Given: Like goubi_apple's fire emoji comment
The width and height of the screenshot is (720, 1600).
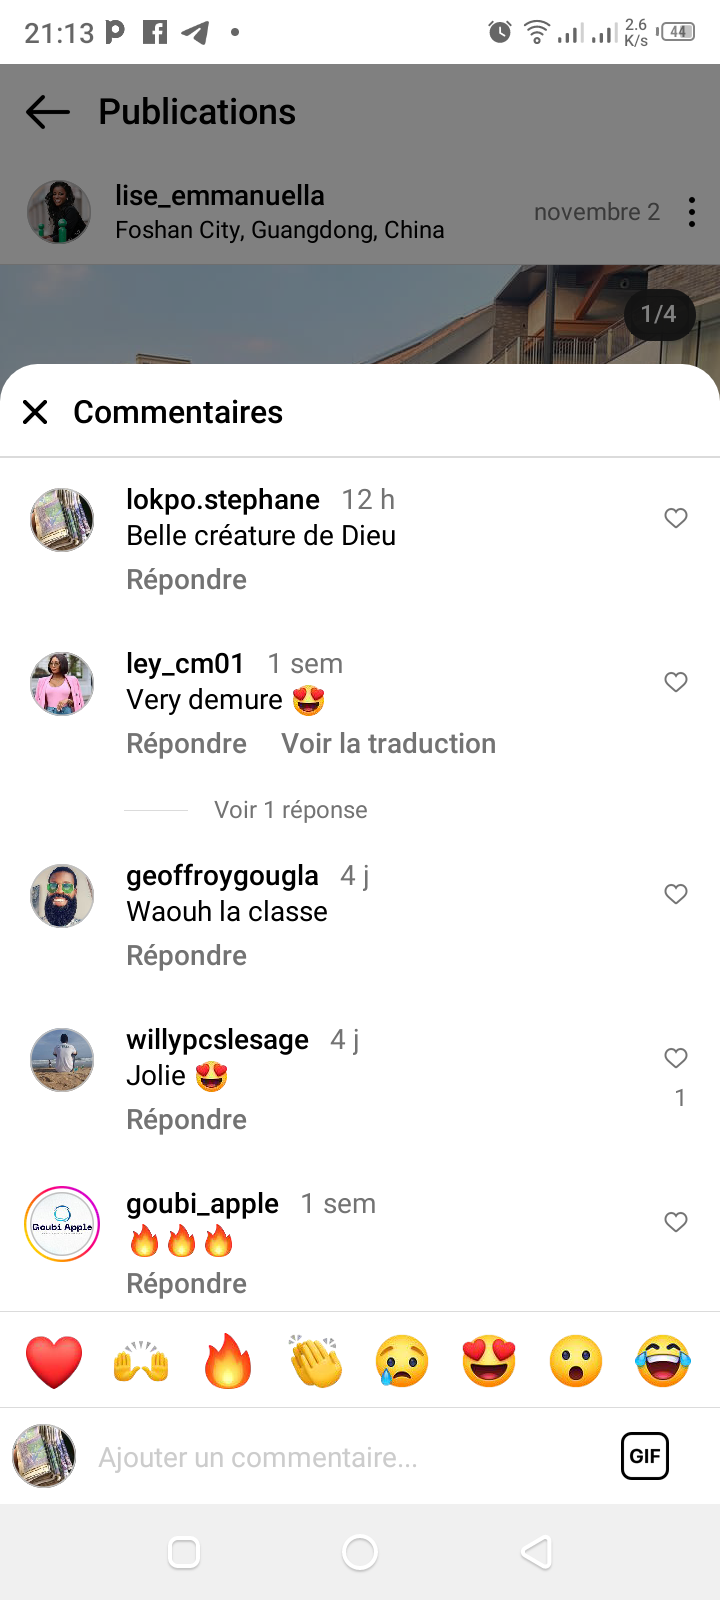Looking at the screenshot, I should tap(676, 1222).
